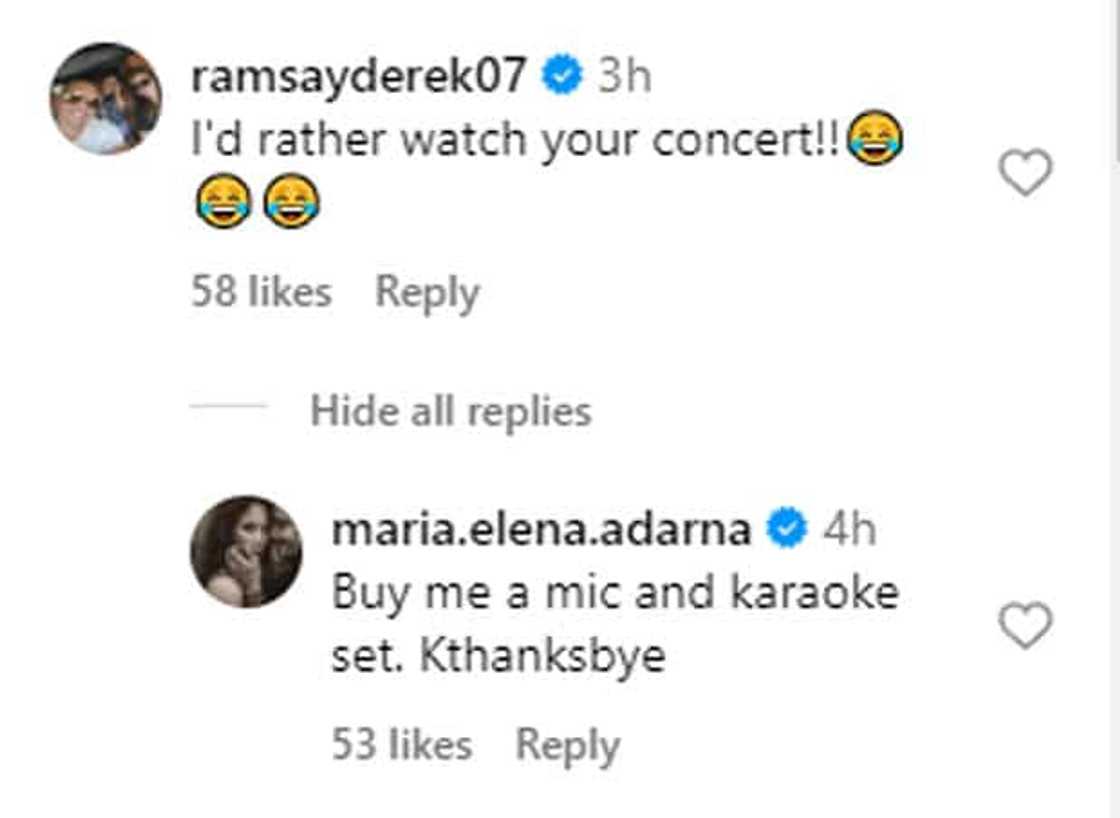1120x818 pixels.
Task: Reply to the "Buy me a mic" comment
Action: coord(567,746)
